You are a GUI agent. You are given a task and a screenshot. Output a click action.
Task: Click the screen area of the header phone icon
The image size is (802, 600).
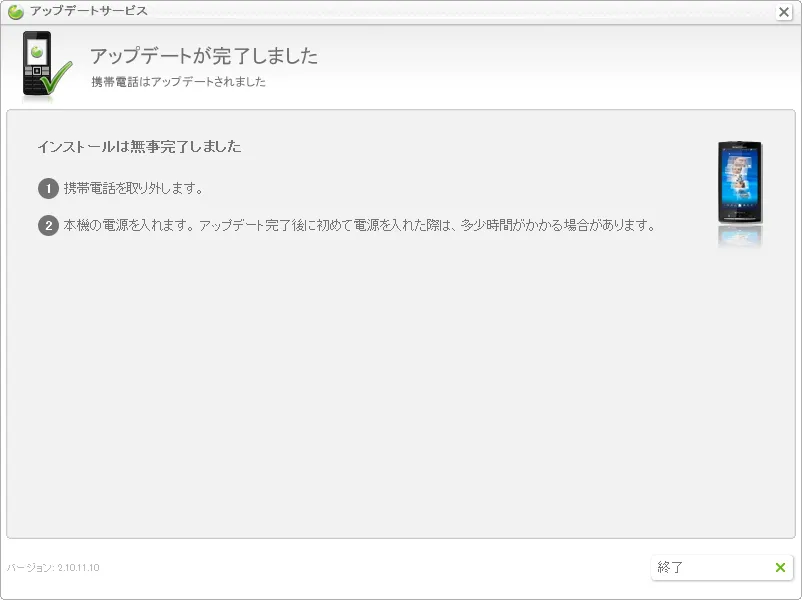(x=38, y=52)
